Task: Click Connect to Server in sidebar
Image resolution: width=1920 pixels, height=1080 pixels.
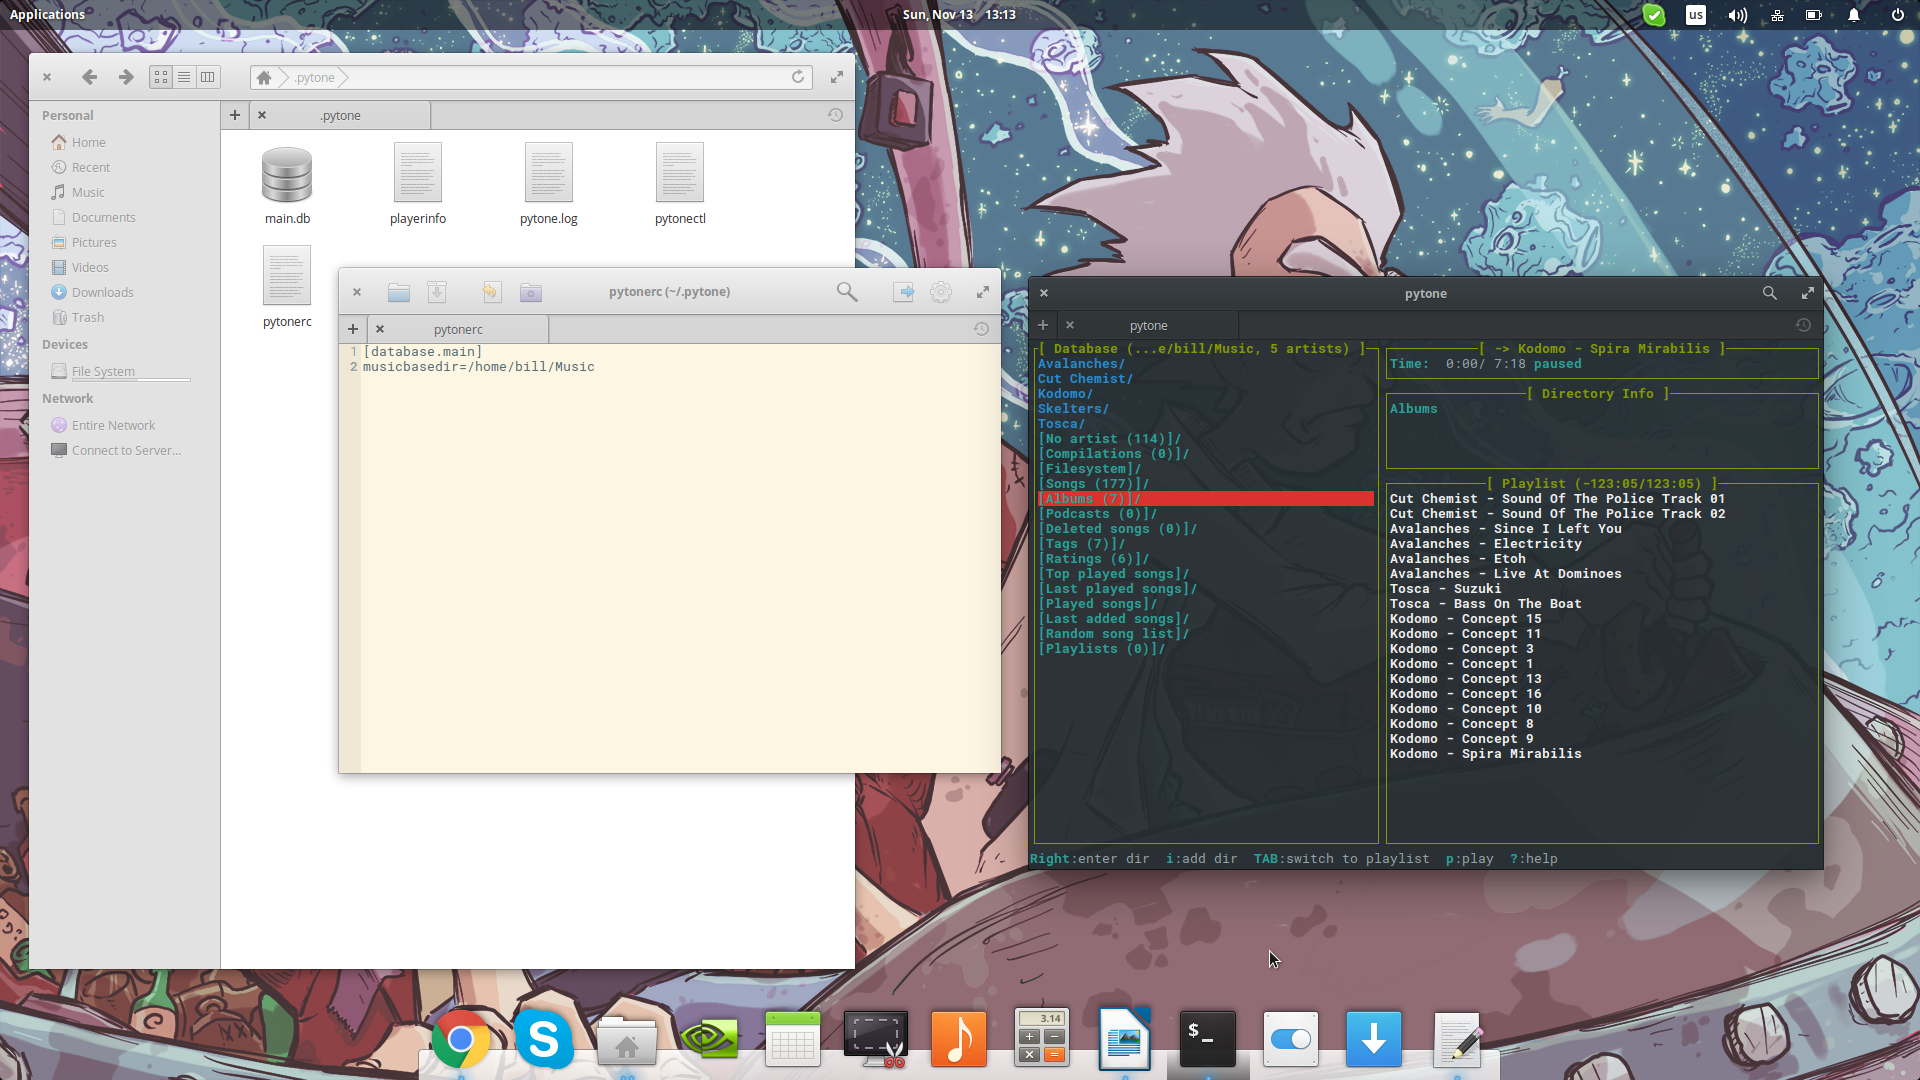Action: pyautogui.click(x=126, y=450)
